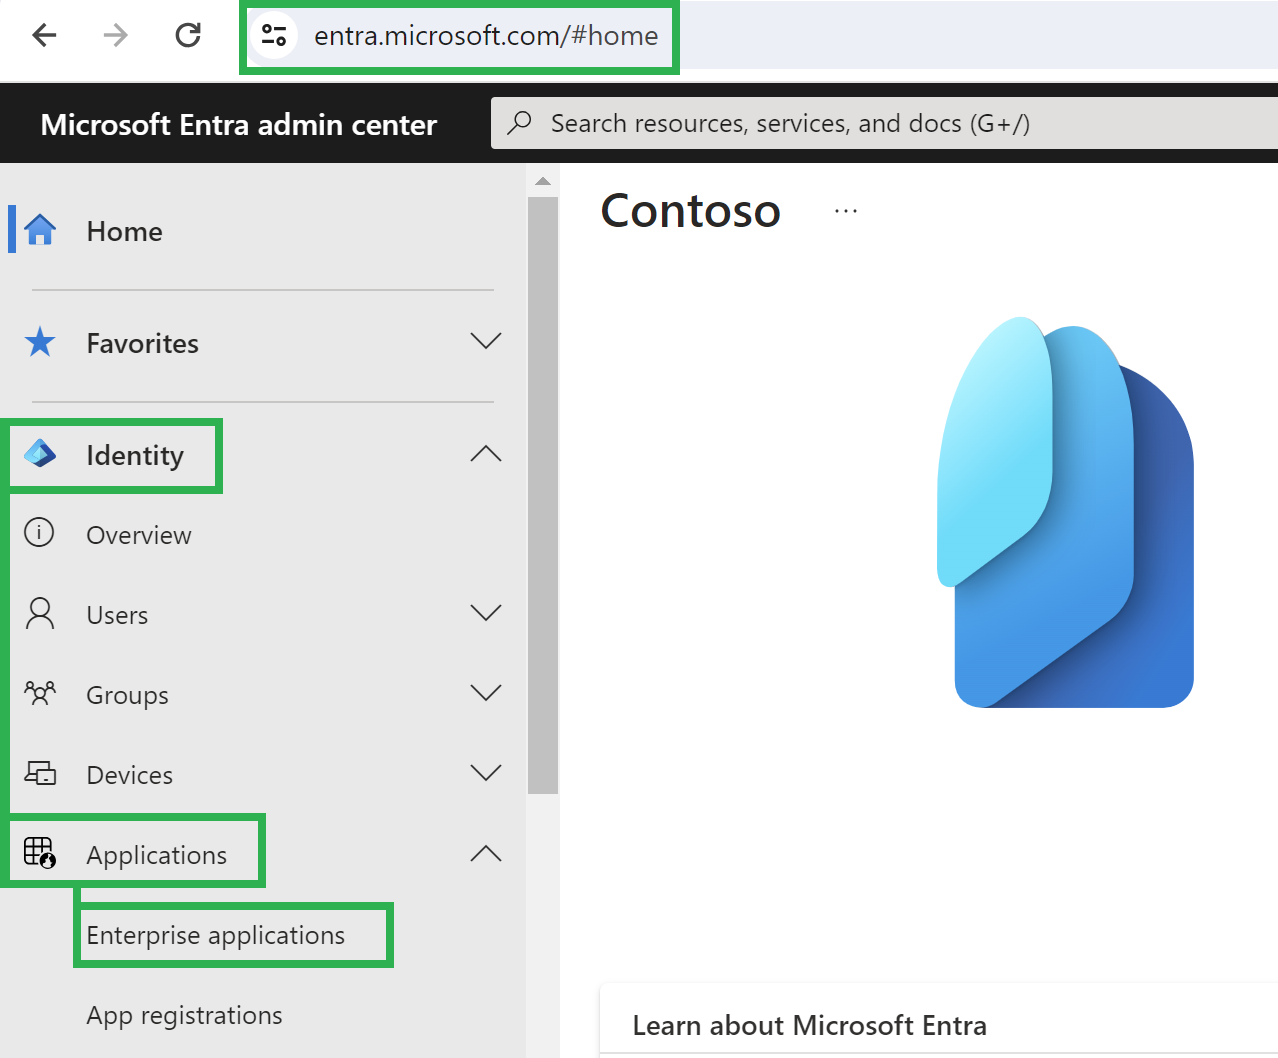Viewport: 1278px width, 1058px height.
Task: Reload the page with the refresh icon
Action: 188,36
